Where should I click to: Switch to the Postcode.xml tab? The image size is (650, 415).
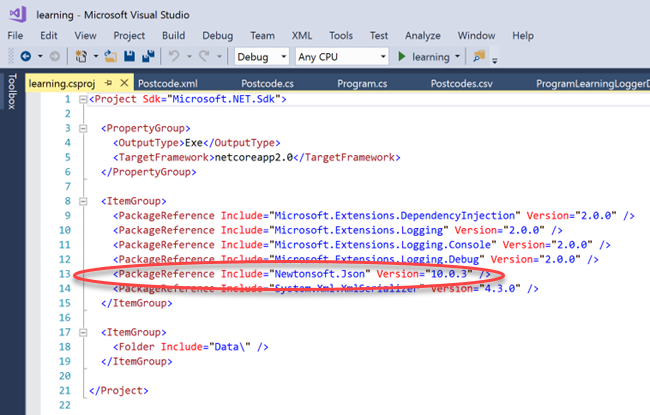click(x=167, y=84)
